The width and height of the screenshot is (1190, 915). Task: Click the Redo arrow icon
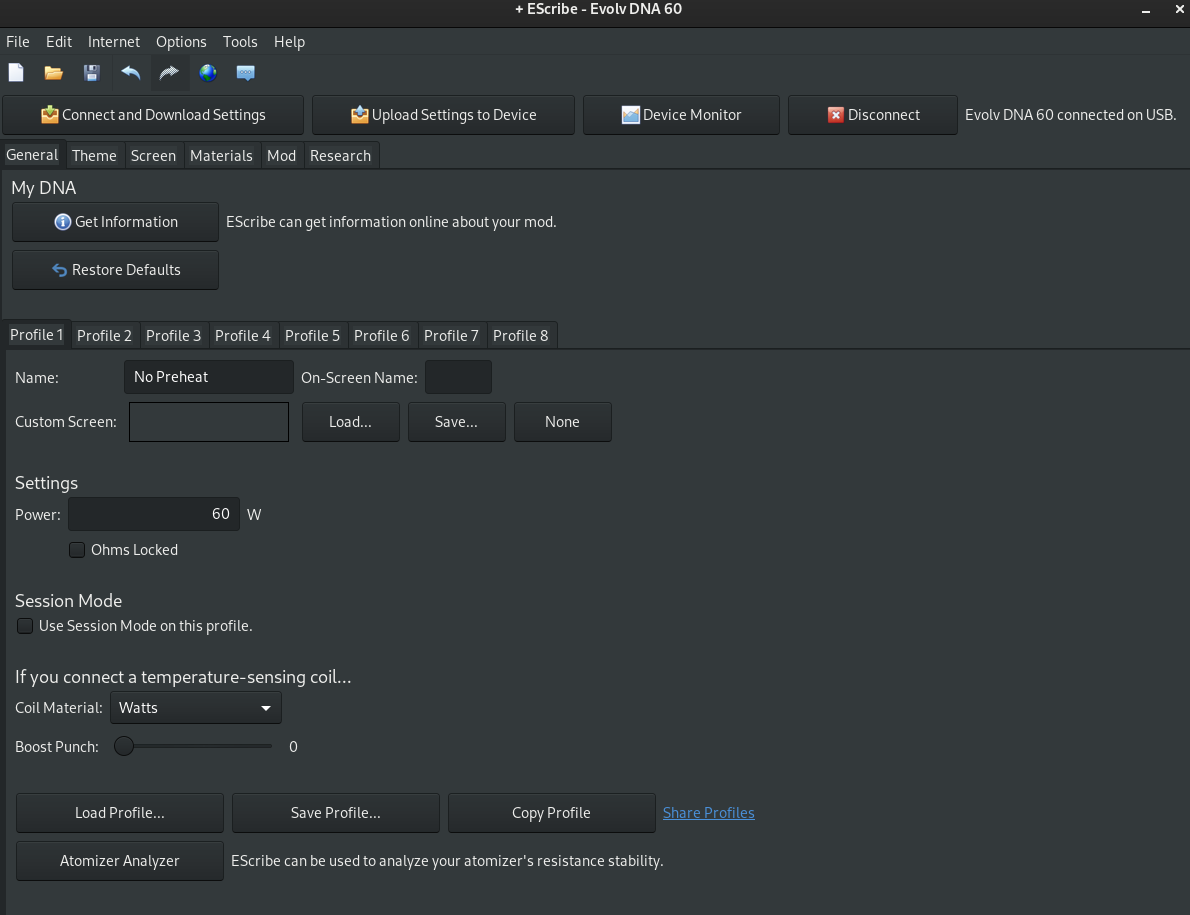click(169, 73)
